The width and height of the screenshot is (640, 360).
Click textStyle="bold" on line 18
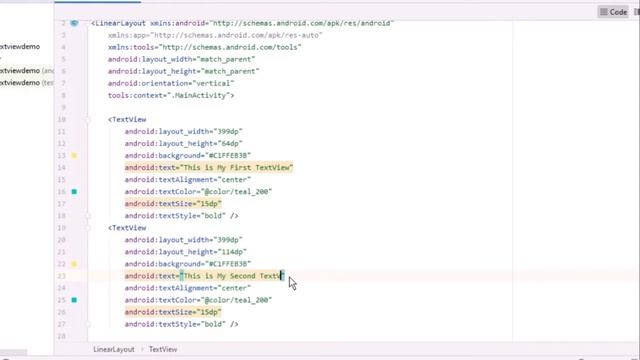[182, 216]
